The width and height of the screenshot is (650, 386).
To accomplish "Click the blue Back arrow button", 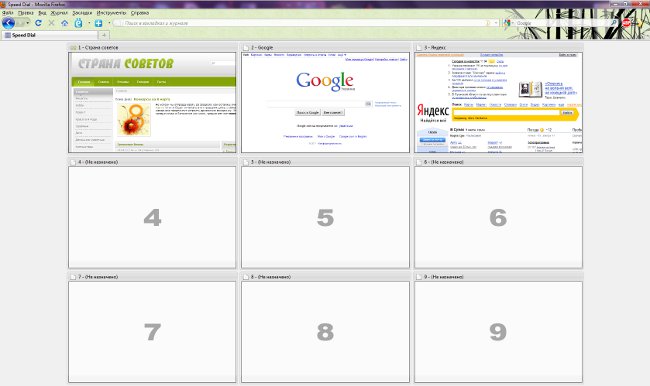I will [8, 23].
